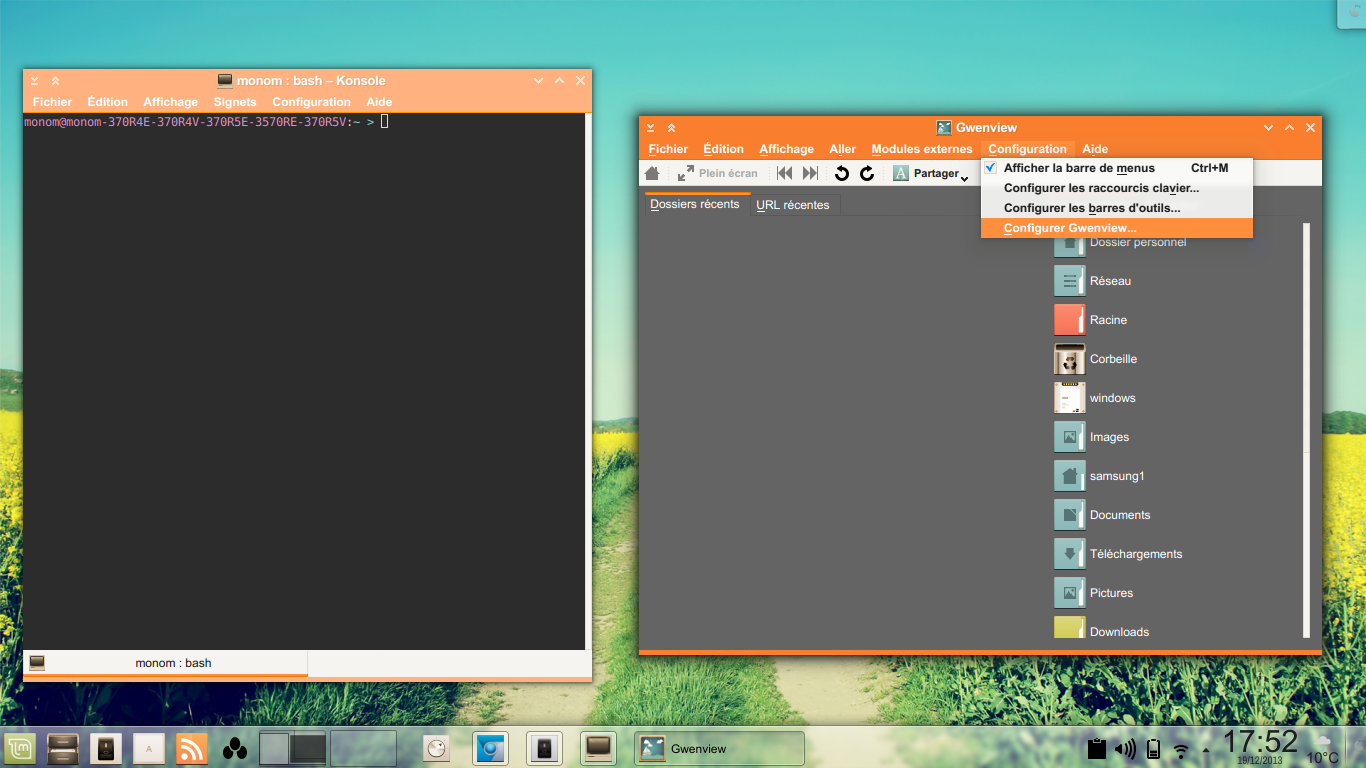
Task: Open the Wi-Fi network tray icon
Action: pos(1181,750)
